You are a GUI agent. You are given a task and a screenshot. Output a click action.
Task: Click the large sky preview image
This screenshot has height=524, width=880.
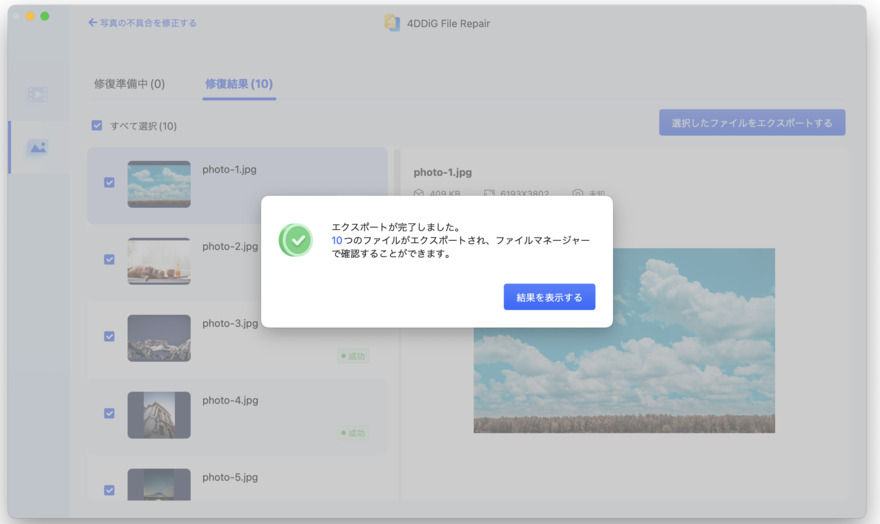(x=624, y=340)
